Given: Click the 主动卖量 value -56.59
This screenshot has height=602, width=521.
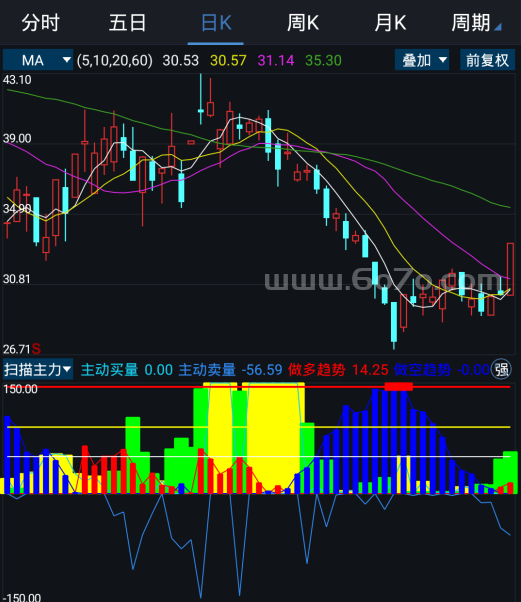Looking at the screenshot, I should click(262, 370).
